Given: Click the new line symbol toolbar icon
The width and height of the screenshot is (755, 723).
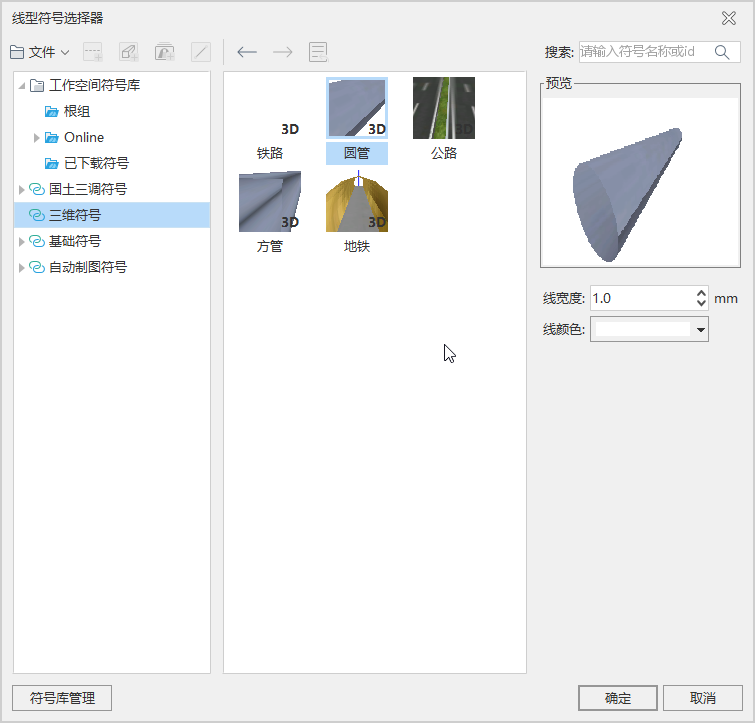Looking at the screenshot, I should click(x=93, y=52).
